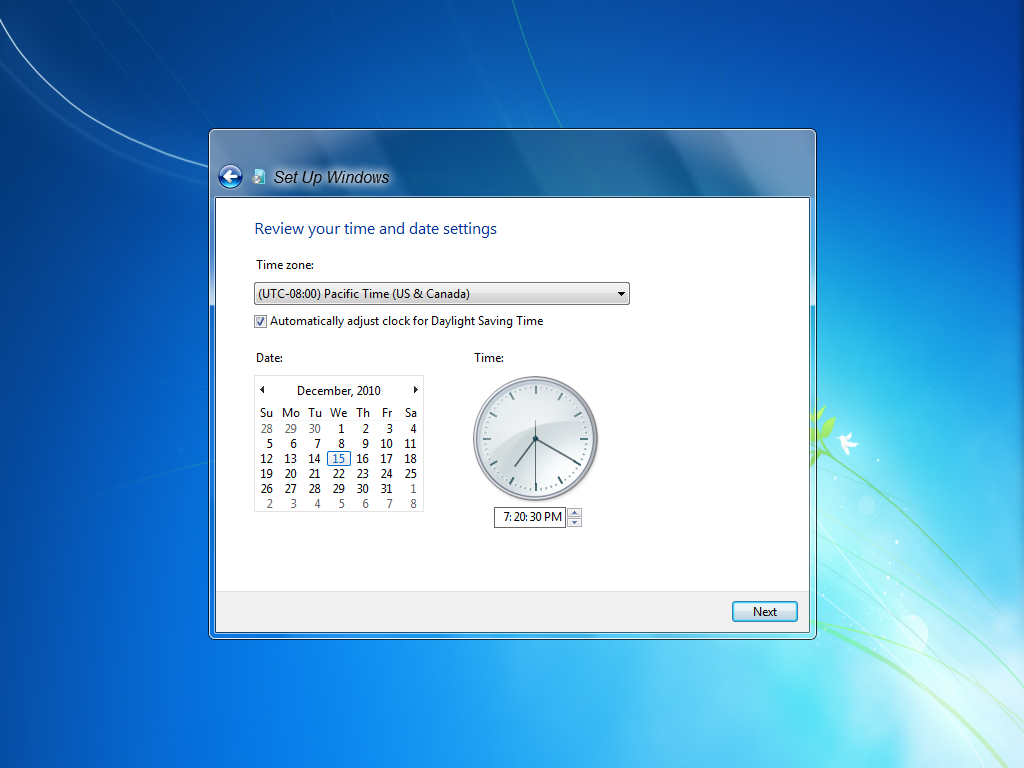Screen dimensions: 1024x768
Task: Select December 15 in the calendar
Action: tap(338, 458)
